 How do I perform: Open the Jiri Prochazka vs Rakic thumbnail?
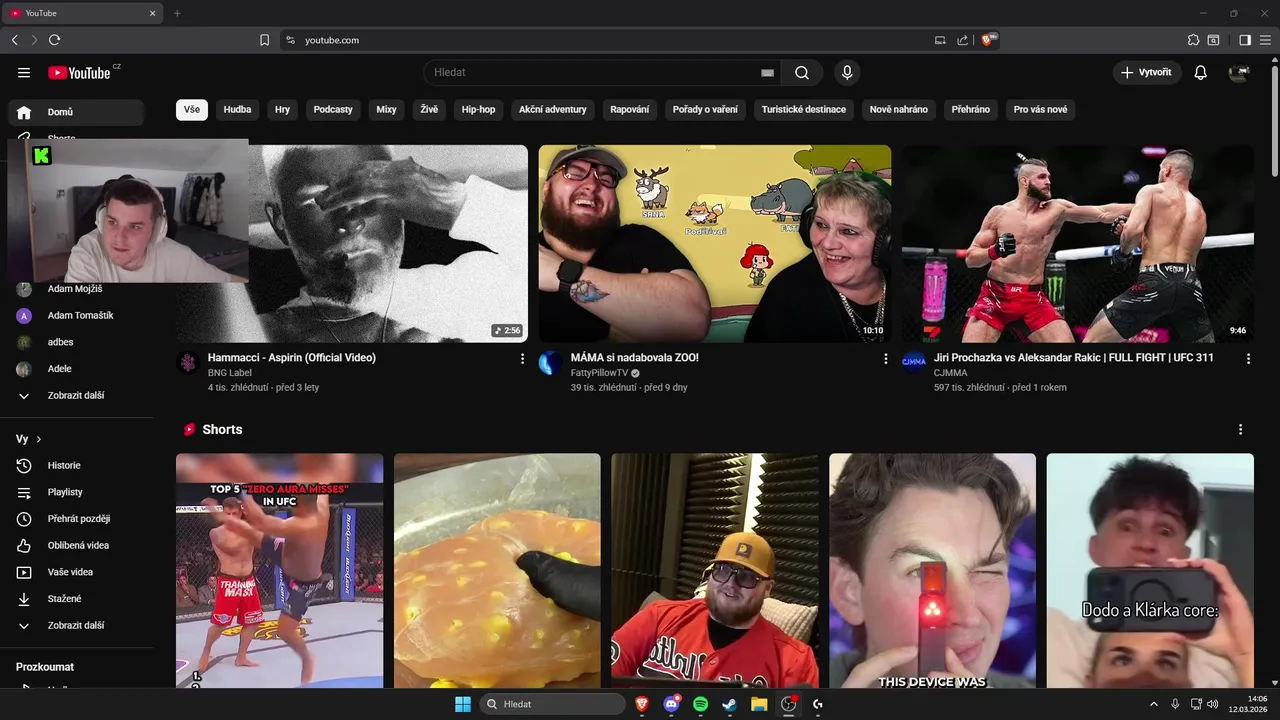click(1078, 244)
